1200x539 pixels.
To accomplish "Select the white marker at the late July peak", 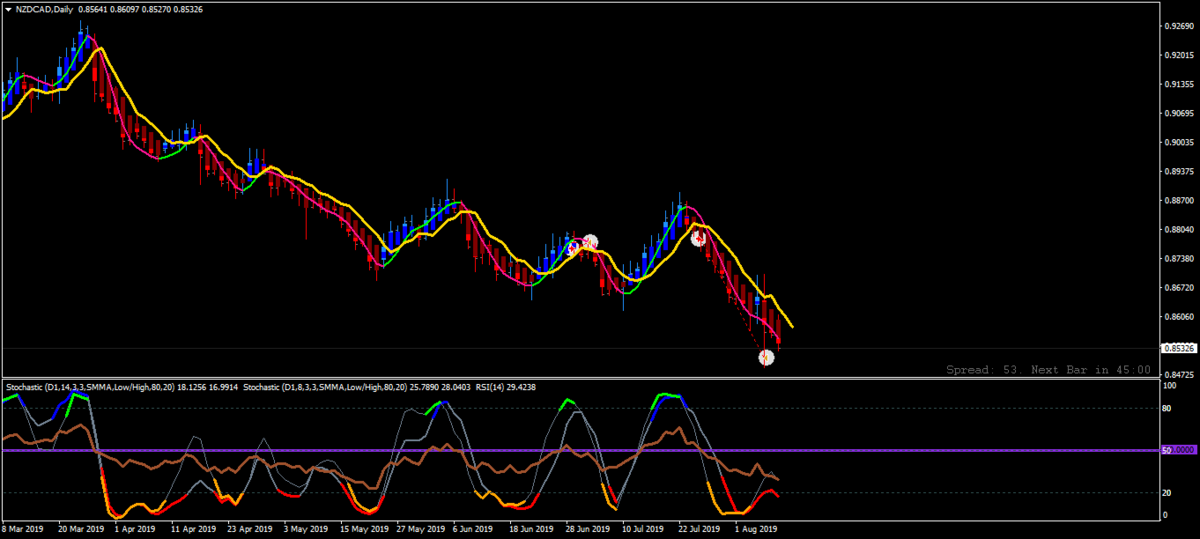I will coord(699,238).
